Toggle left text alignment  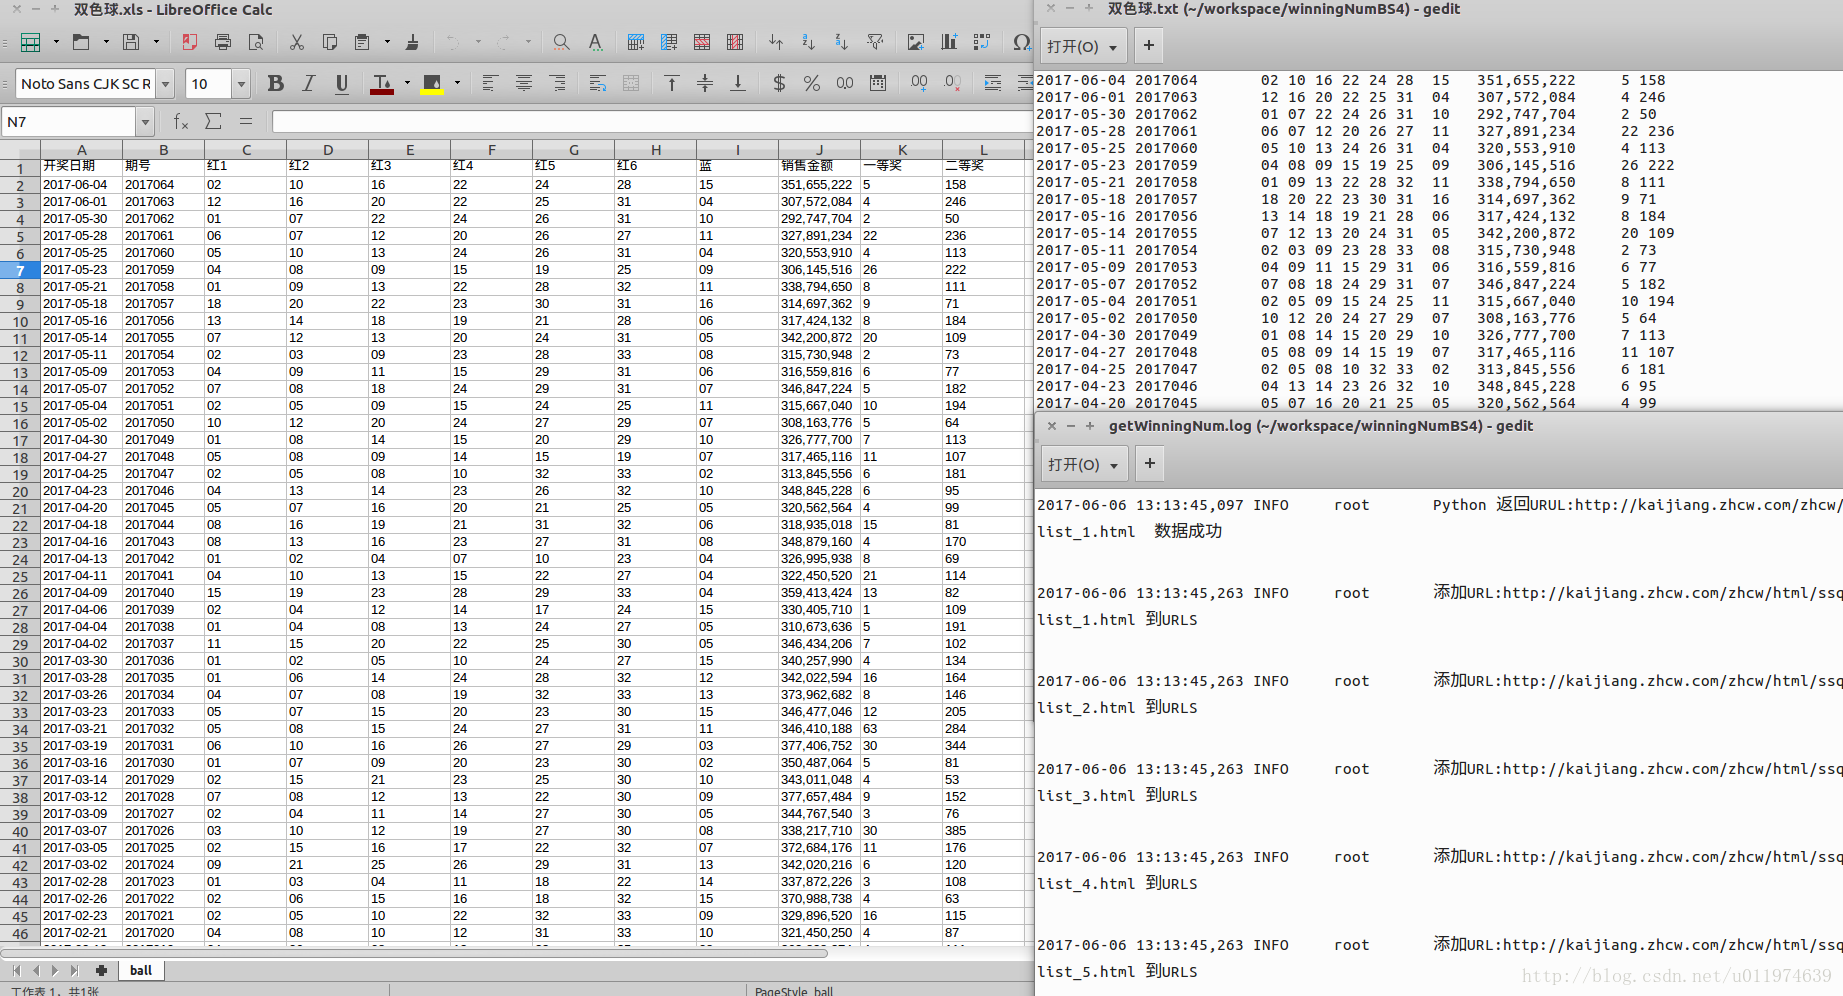point(490,84)
